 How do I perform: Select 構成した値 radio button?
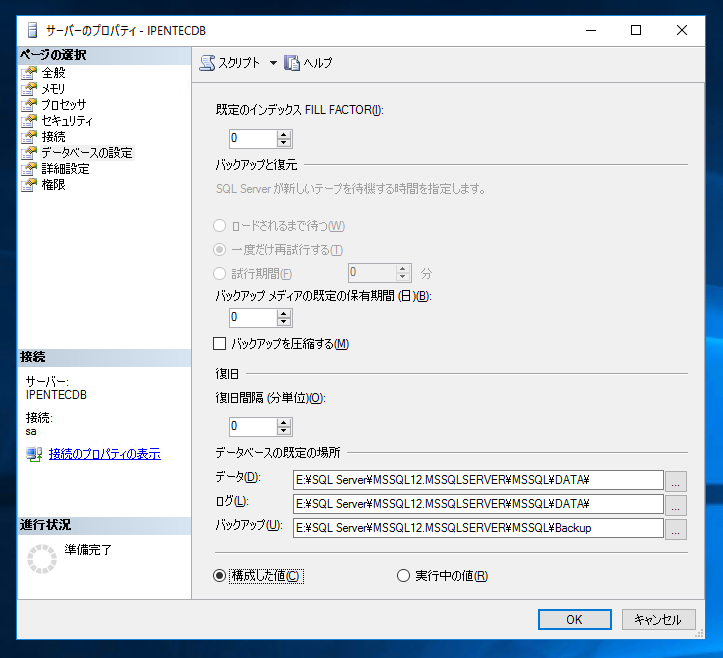coord(219,575)
